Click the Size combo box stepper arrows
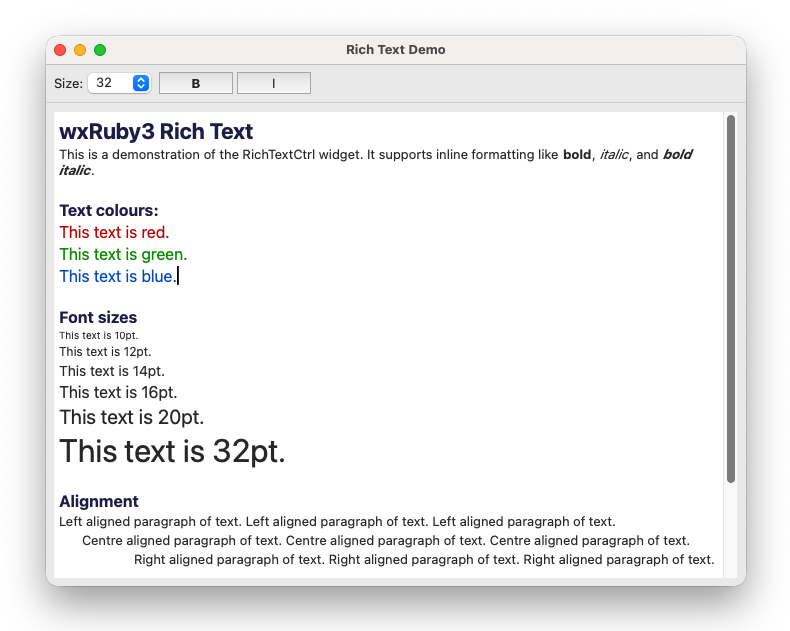The height and width of the screenshot is (631, 790). coord(141,84)
